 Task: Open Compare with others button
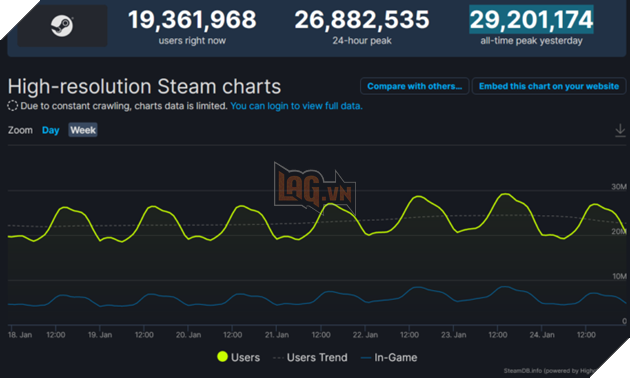(x=415, y=86)
